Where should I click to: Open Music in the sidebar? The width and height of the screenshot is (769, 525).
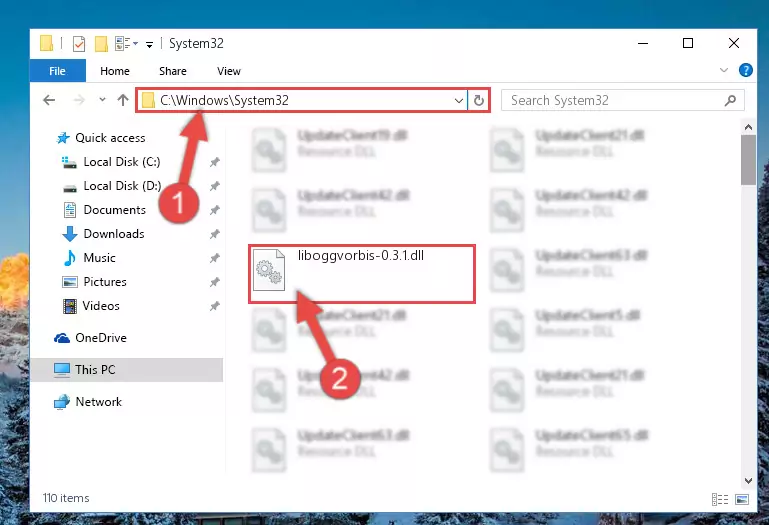(100, 258)
